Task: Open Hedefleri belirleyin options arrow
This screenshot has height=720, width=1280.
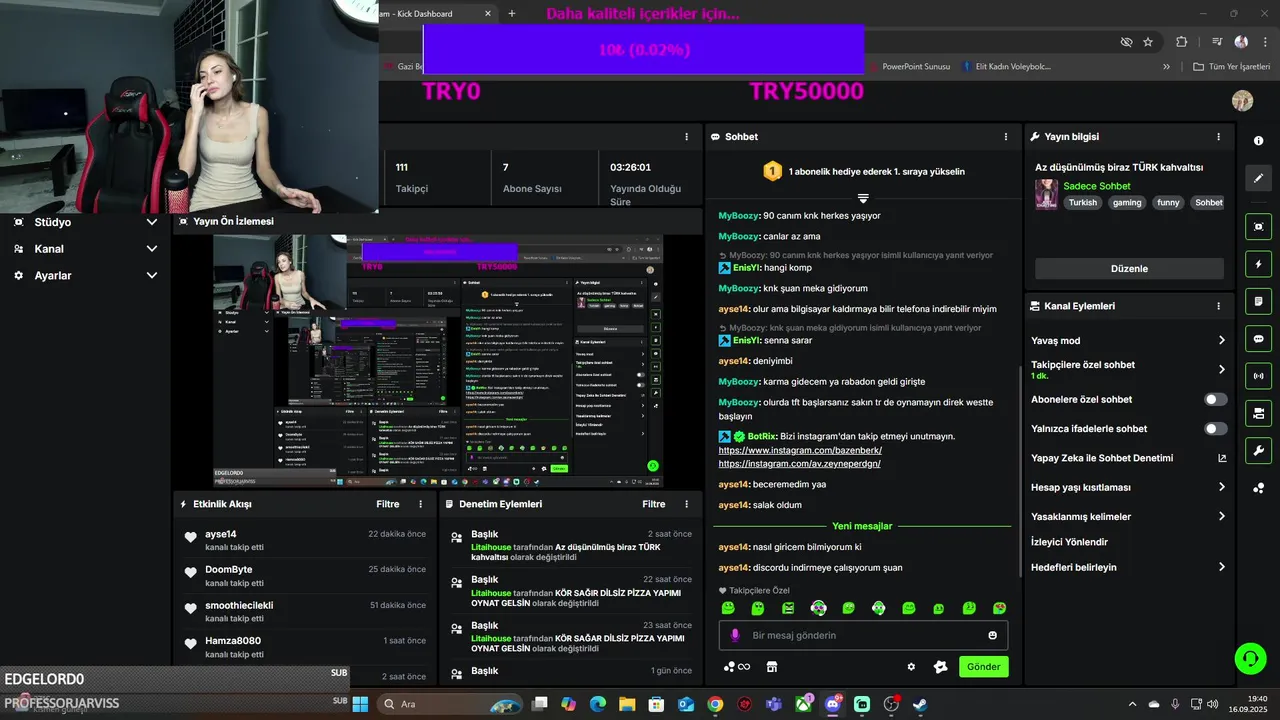Action: [x=1221, y=567]
